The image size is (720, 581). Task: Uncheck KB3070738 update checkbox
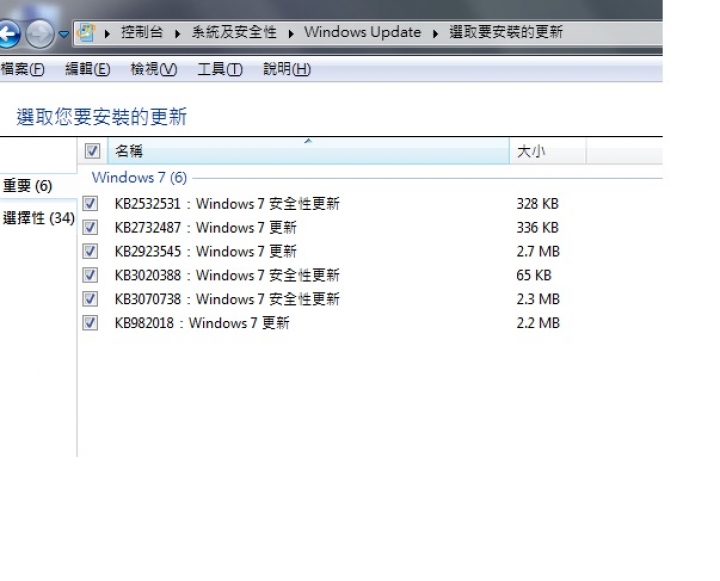tap(90, 299)
